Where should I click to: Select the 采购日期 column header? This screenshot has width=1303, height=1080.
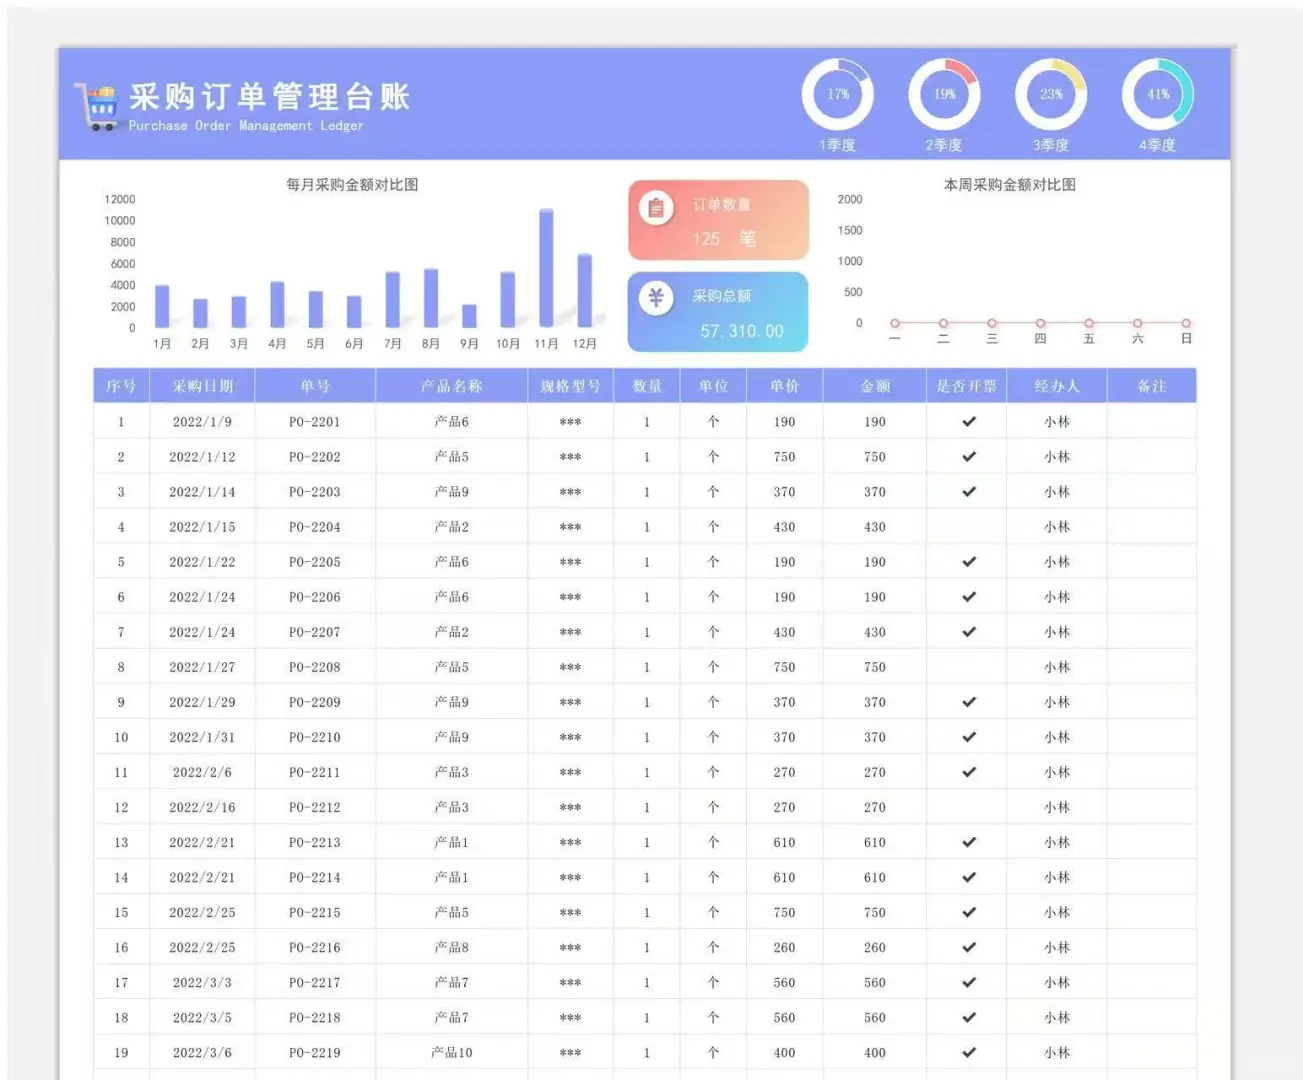pyautogui.click(x=202, y=386)
